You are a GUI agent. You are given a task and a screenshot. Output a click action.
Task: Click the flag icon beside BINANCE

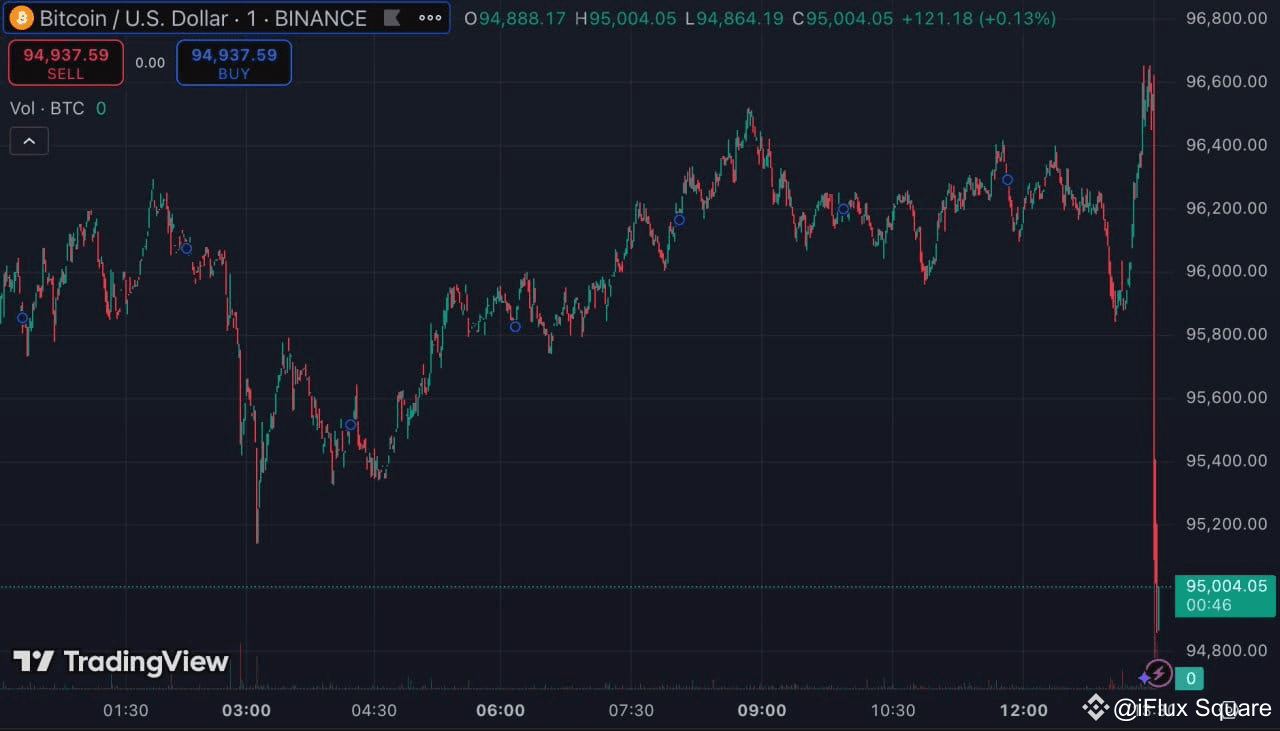(x=392, y=18)
